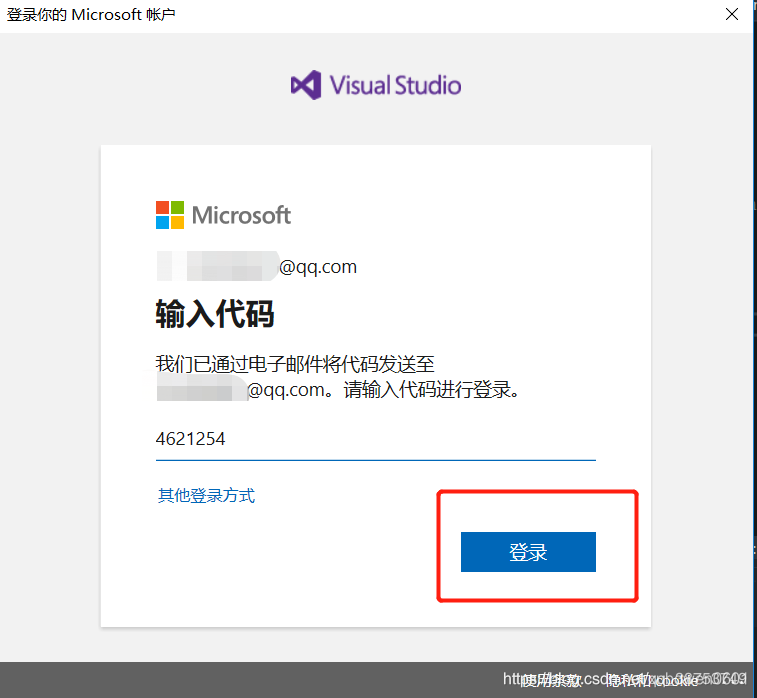Click the Visual Studio logo icon
757x698 pixels.
[306, 85]
